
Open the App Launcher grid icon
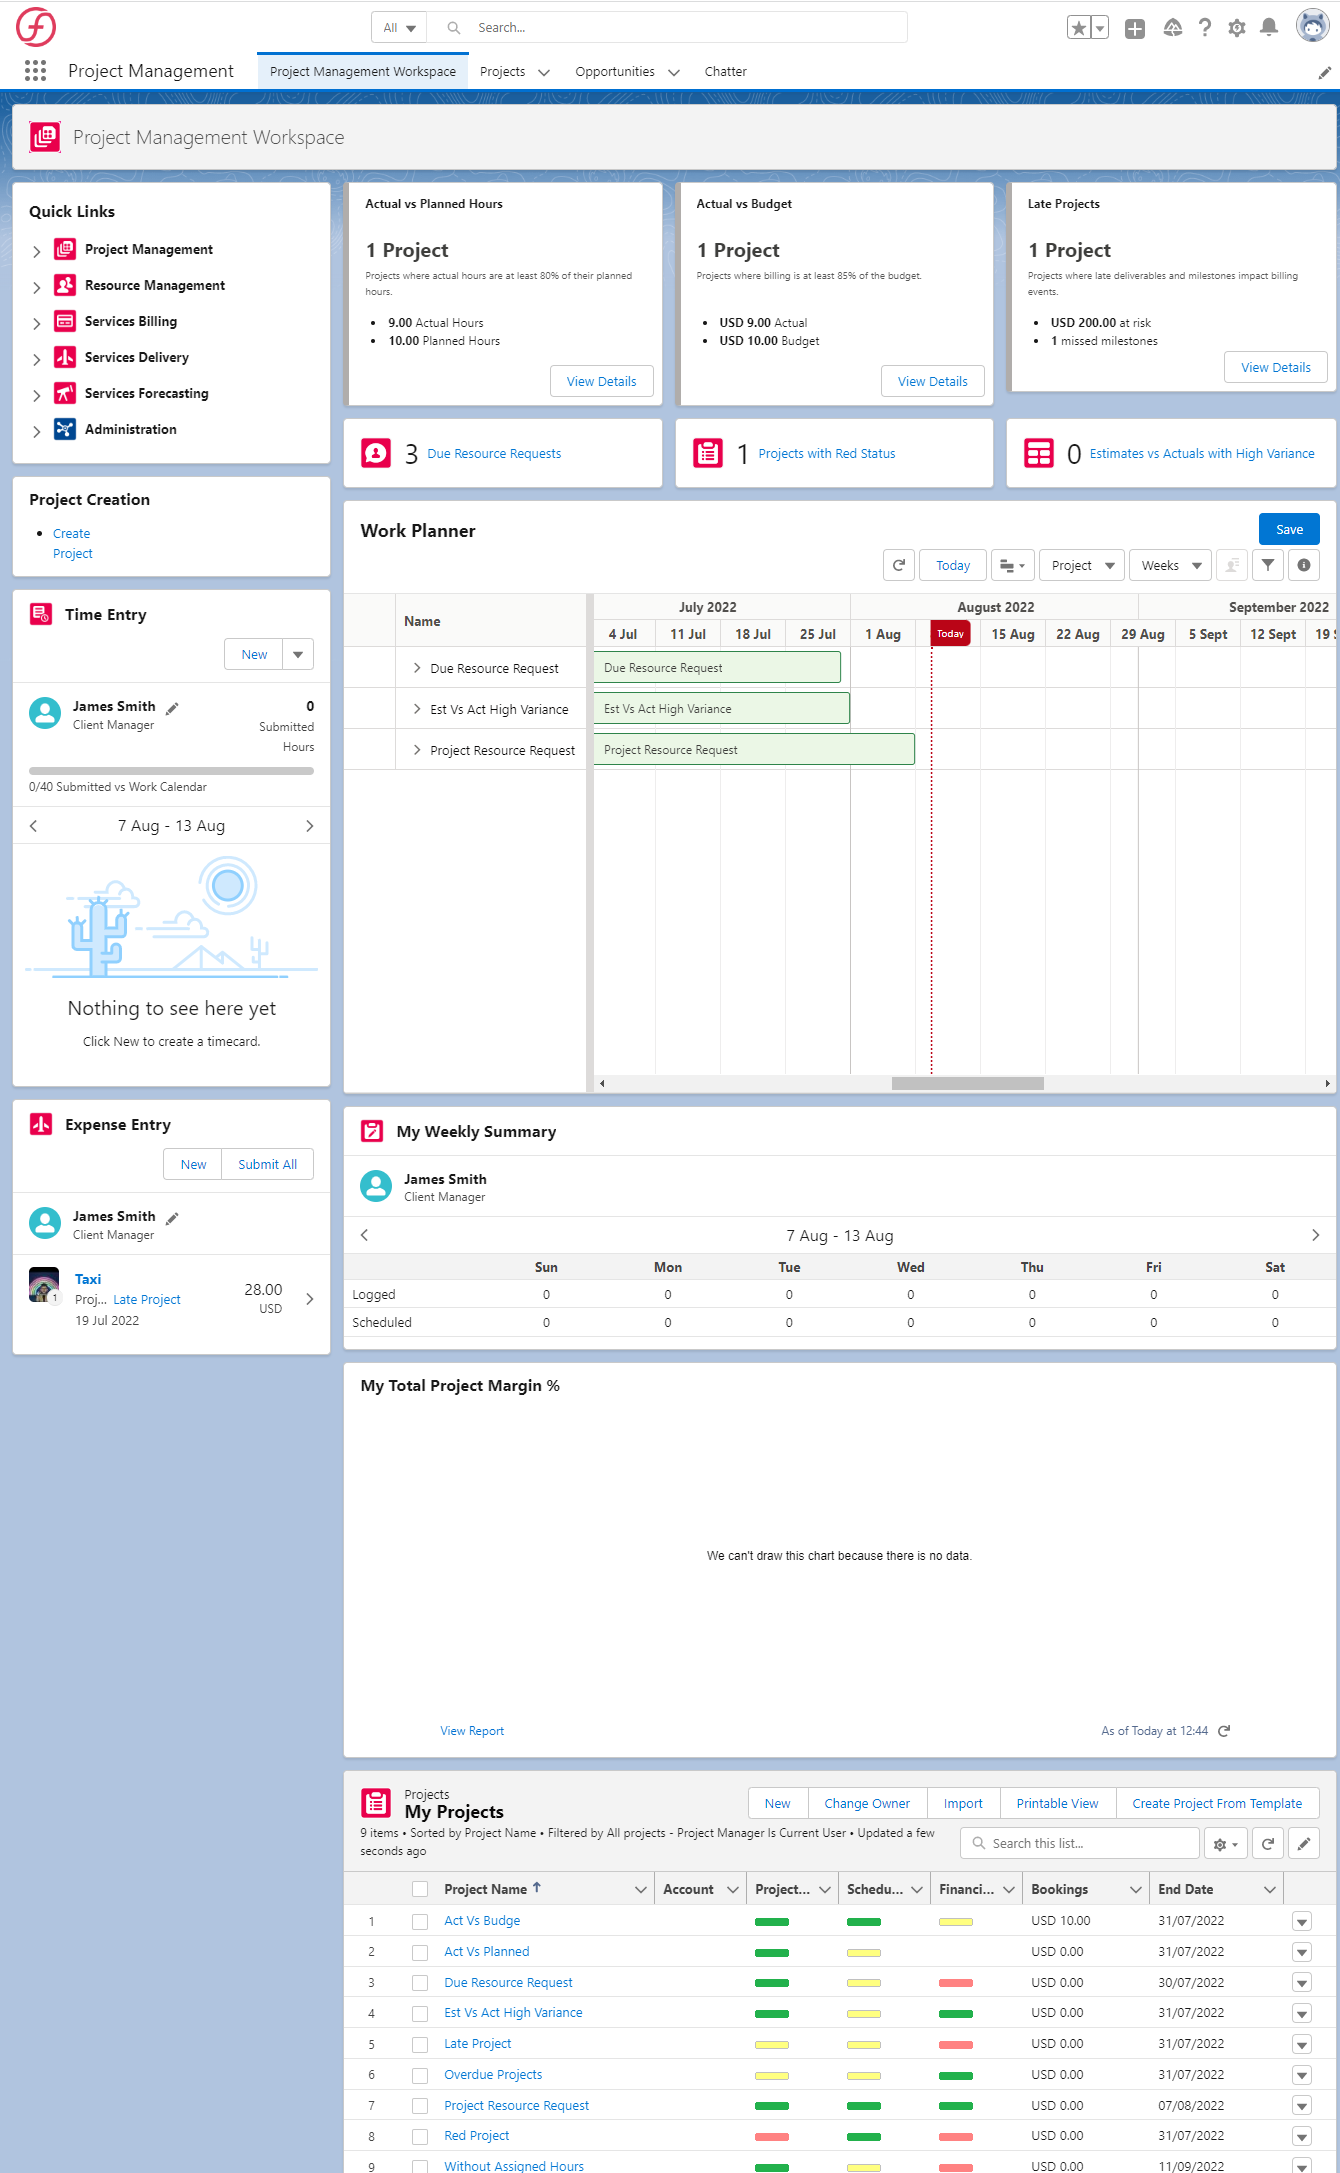click(x=35, y=71)
